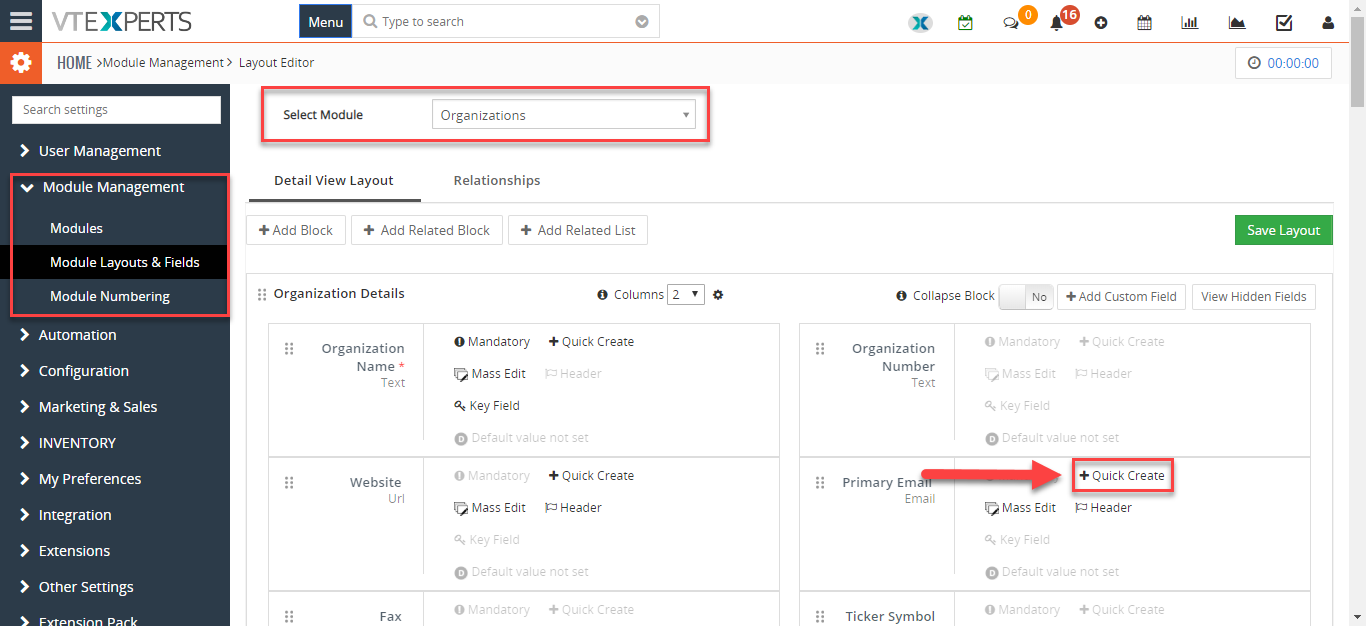The image size is (1366, 626).
Task: Select the Detail View Layout tab
Action: tap(334, 181)
